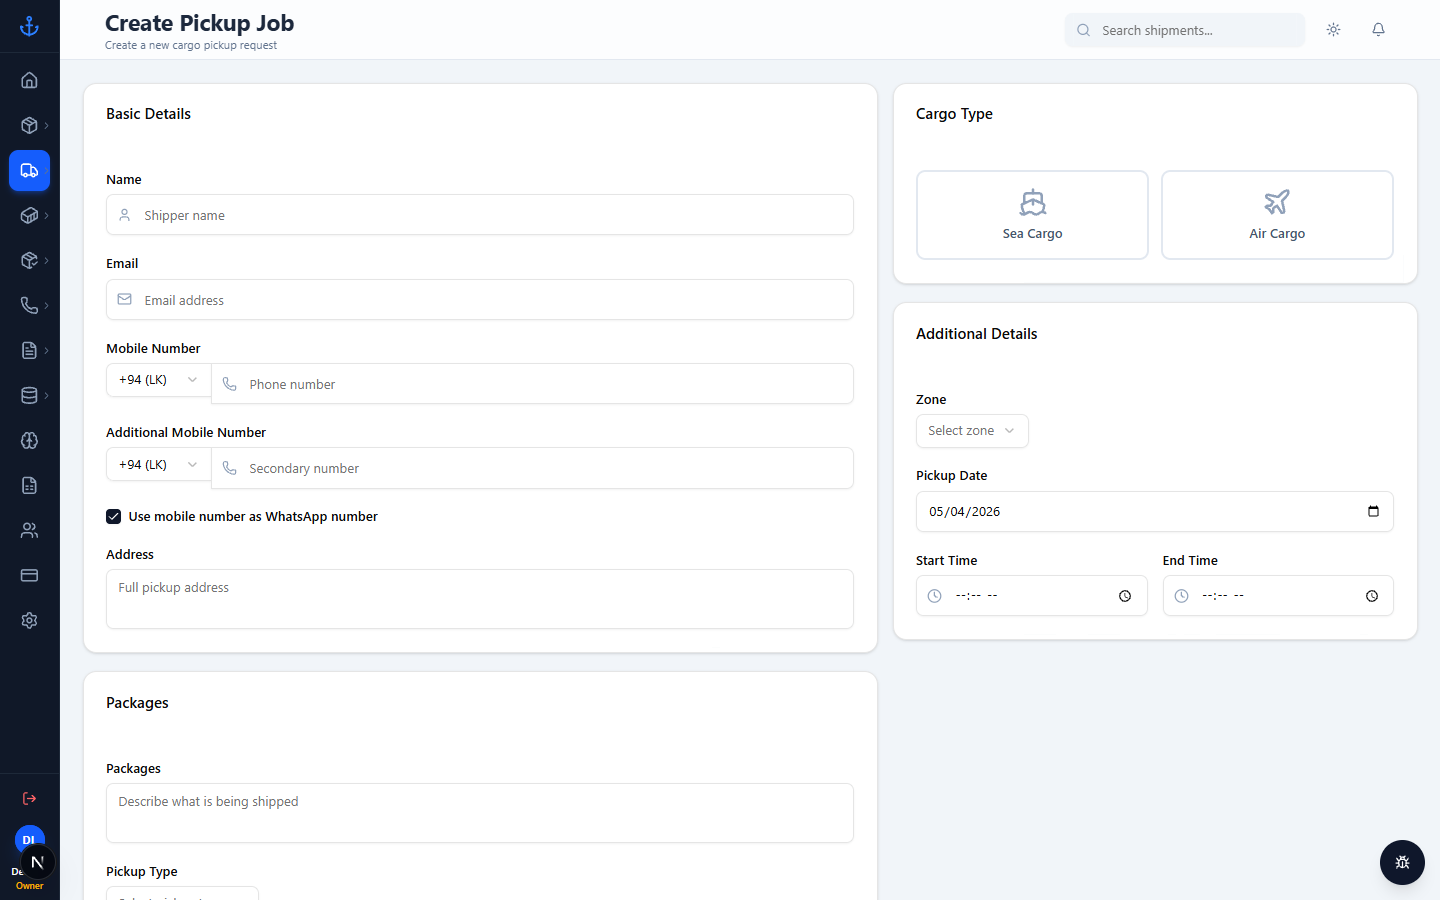Click the Owner role label
Screen dimensions: 1440x900
click(x=29, y=886)
